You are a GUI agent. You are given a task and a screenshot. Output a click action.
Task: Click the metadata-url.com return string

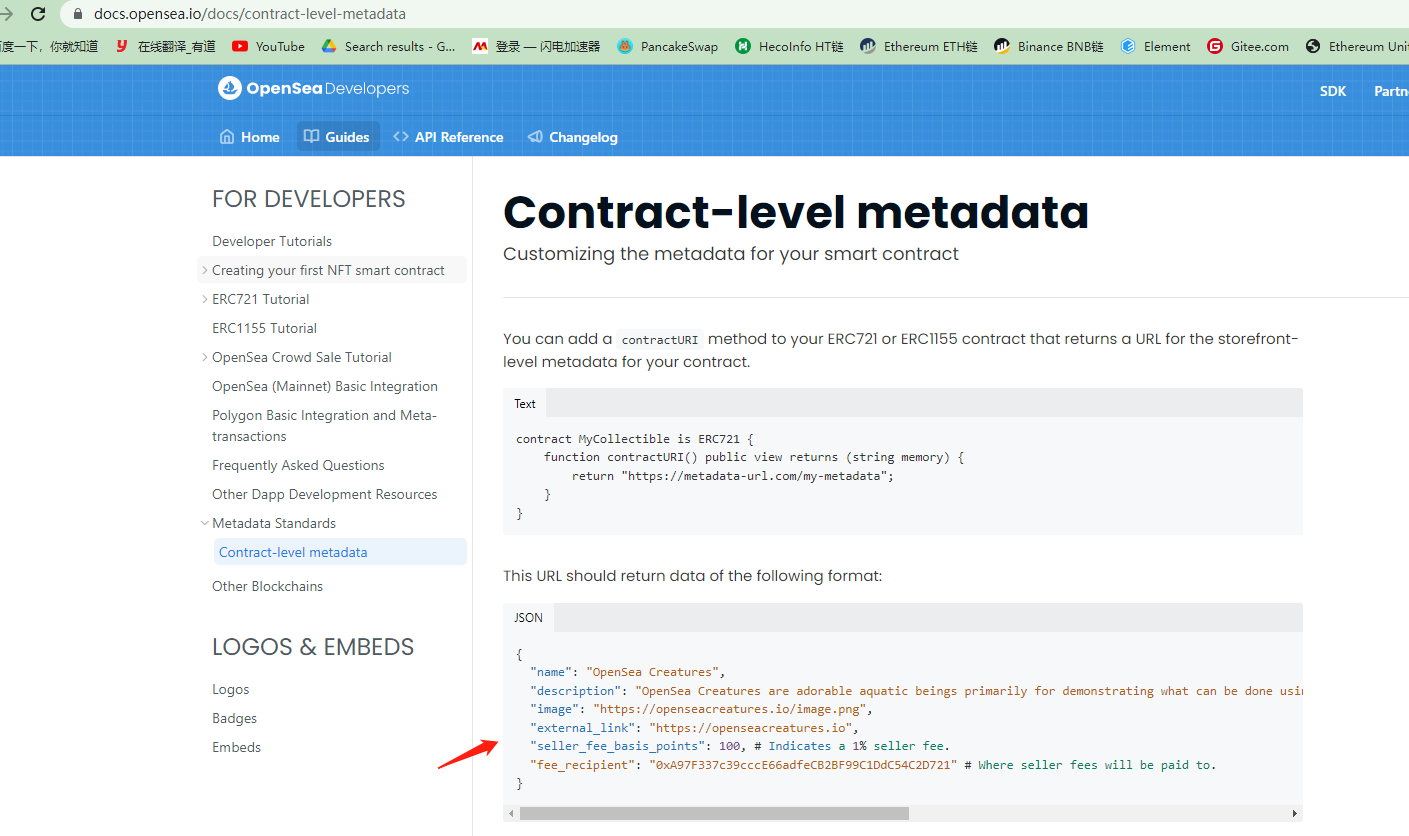click(x=756, y=476)
